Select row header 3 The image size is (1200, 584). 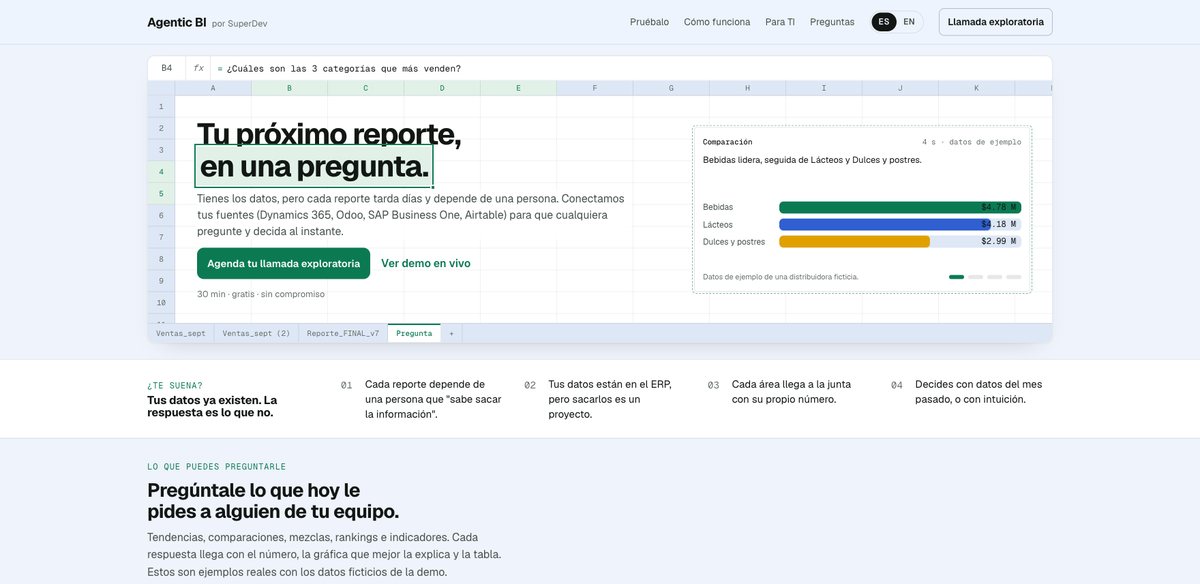click(x=161, y=150)
